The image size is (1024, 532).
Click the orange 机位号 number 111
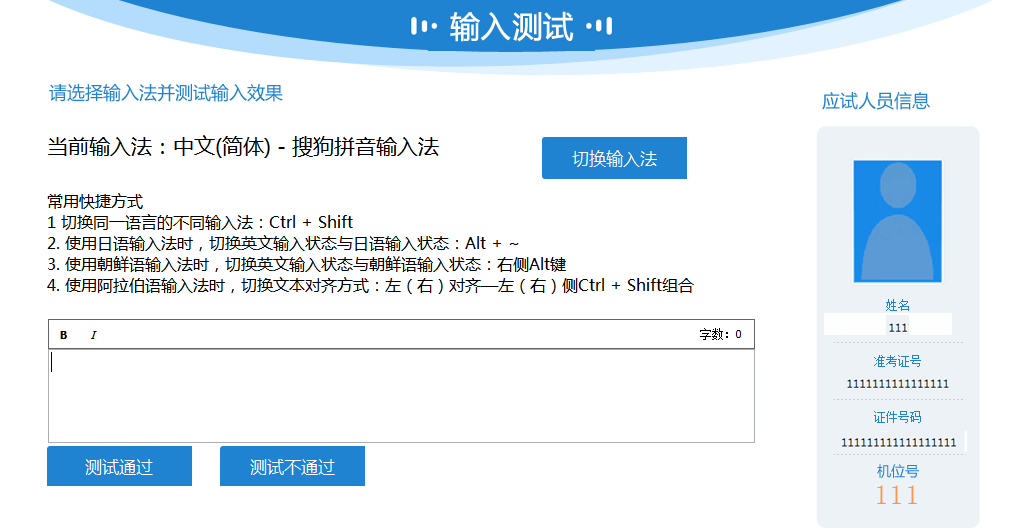(x=897, y=495)
